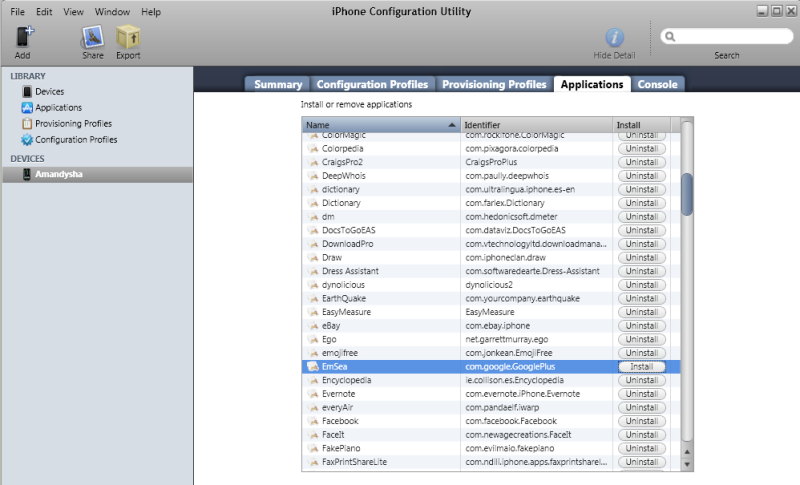Select the dm row name
800x485 pixels.
tap(328, 217)
